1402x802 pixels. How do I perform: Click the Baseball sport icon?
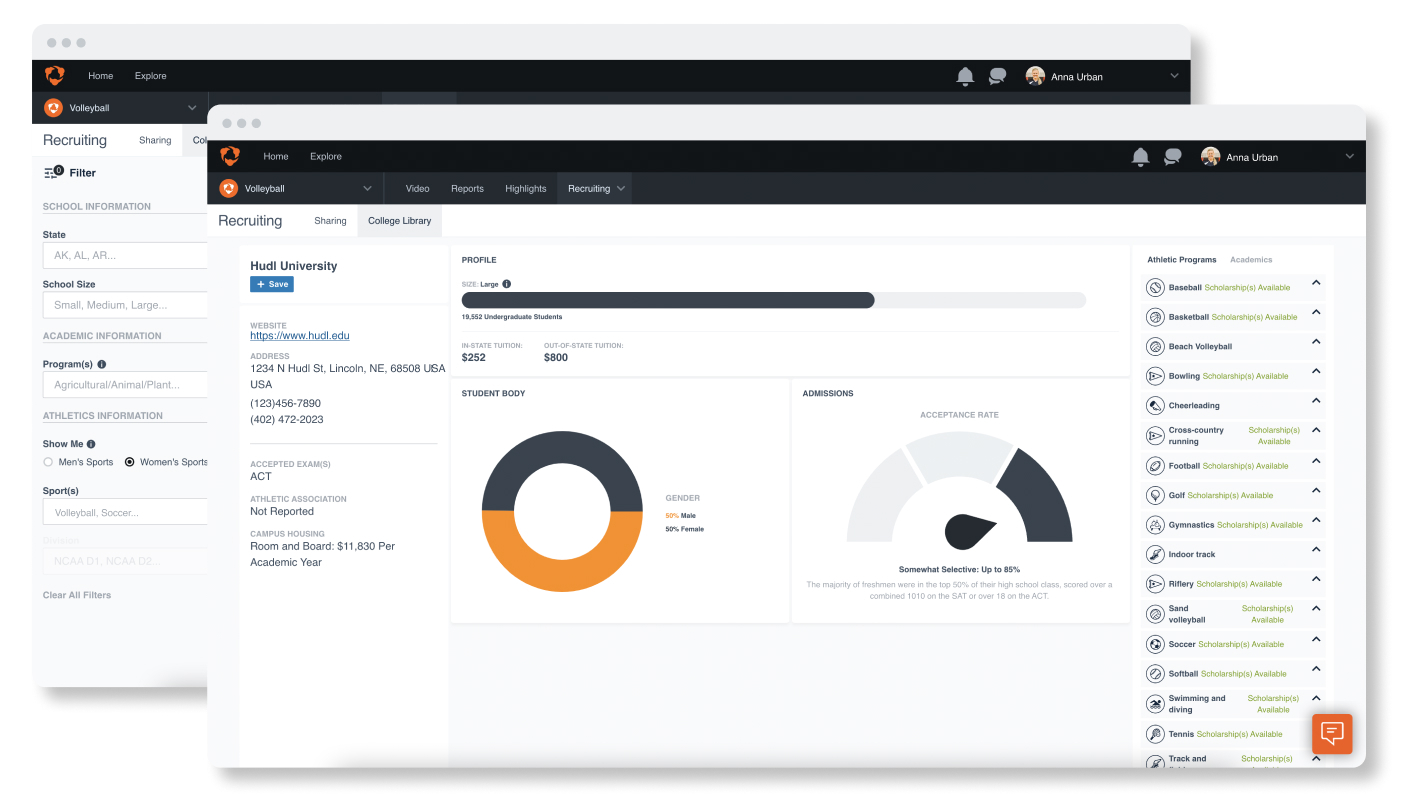[1155, 288]
